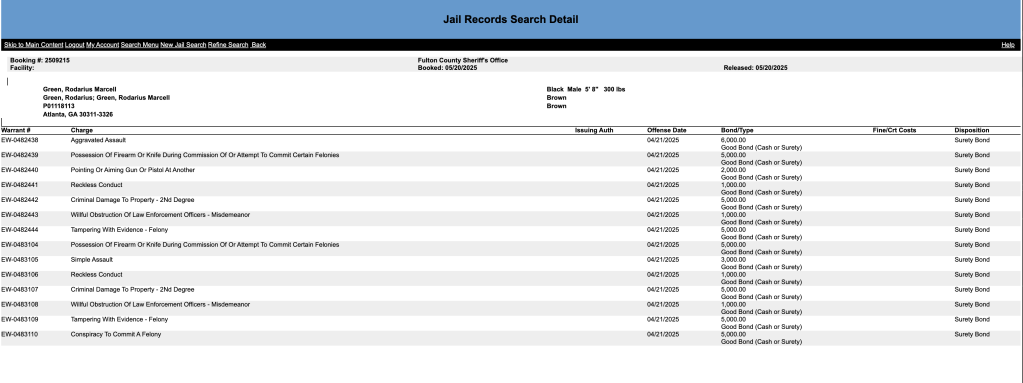Select Black Male 5' 8" 300 lbs text
The height and width of the screenshot is (383, 1023).
(x=586, y=89)
